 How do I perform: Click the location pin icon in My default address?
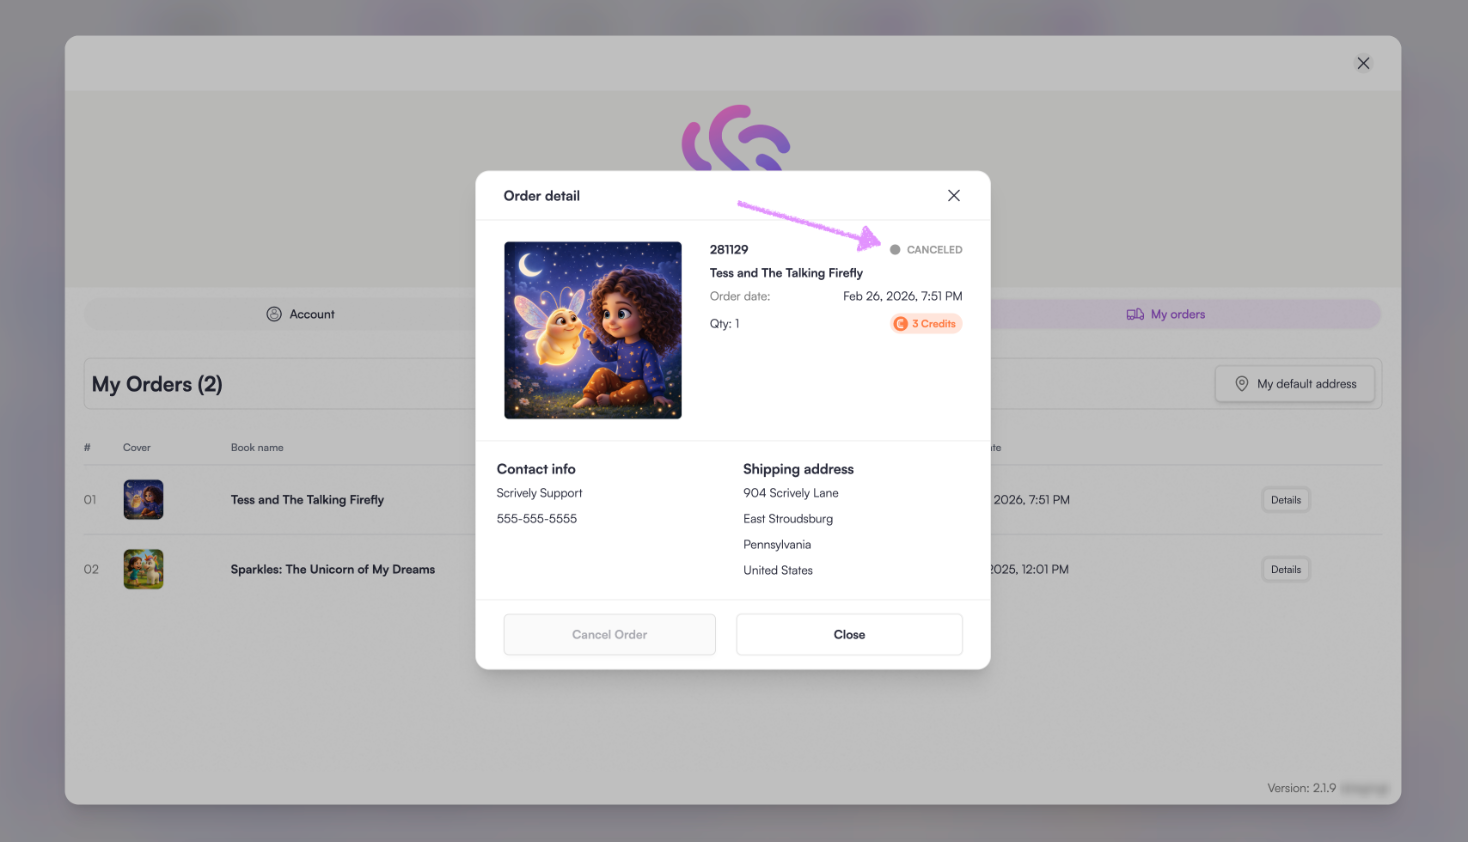[1242, 384]
